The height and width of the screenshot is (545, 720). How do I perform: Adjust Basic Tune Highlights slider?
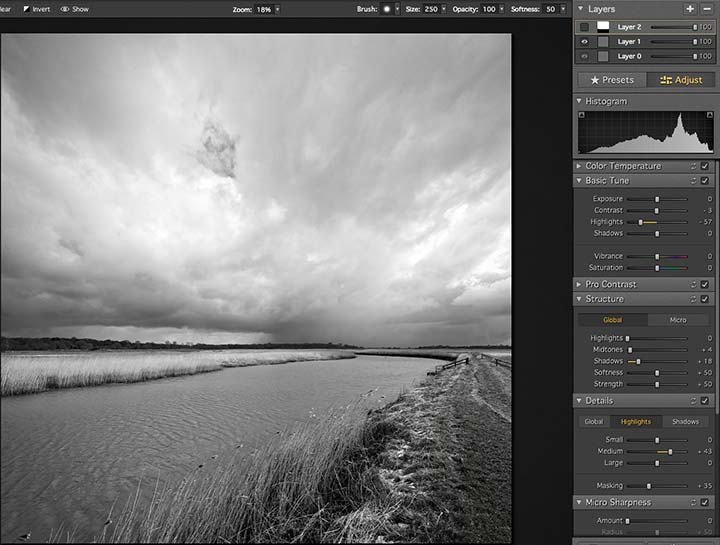pos(657,222)
